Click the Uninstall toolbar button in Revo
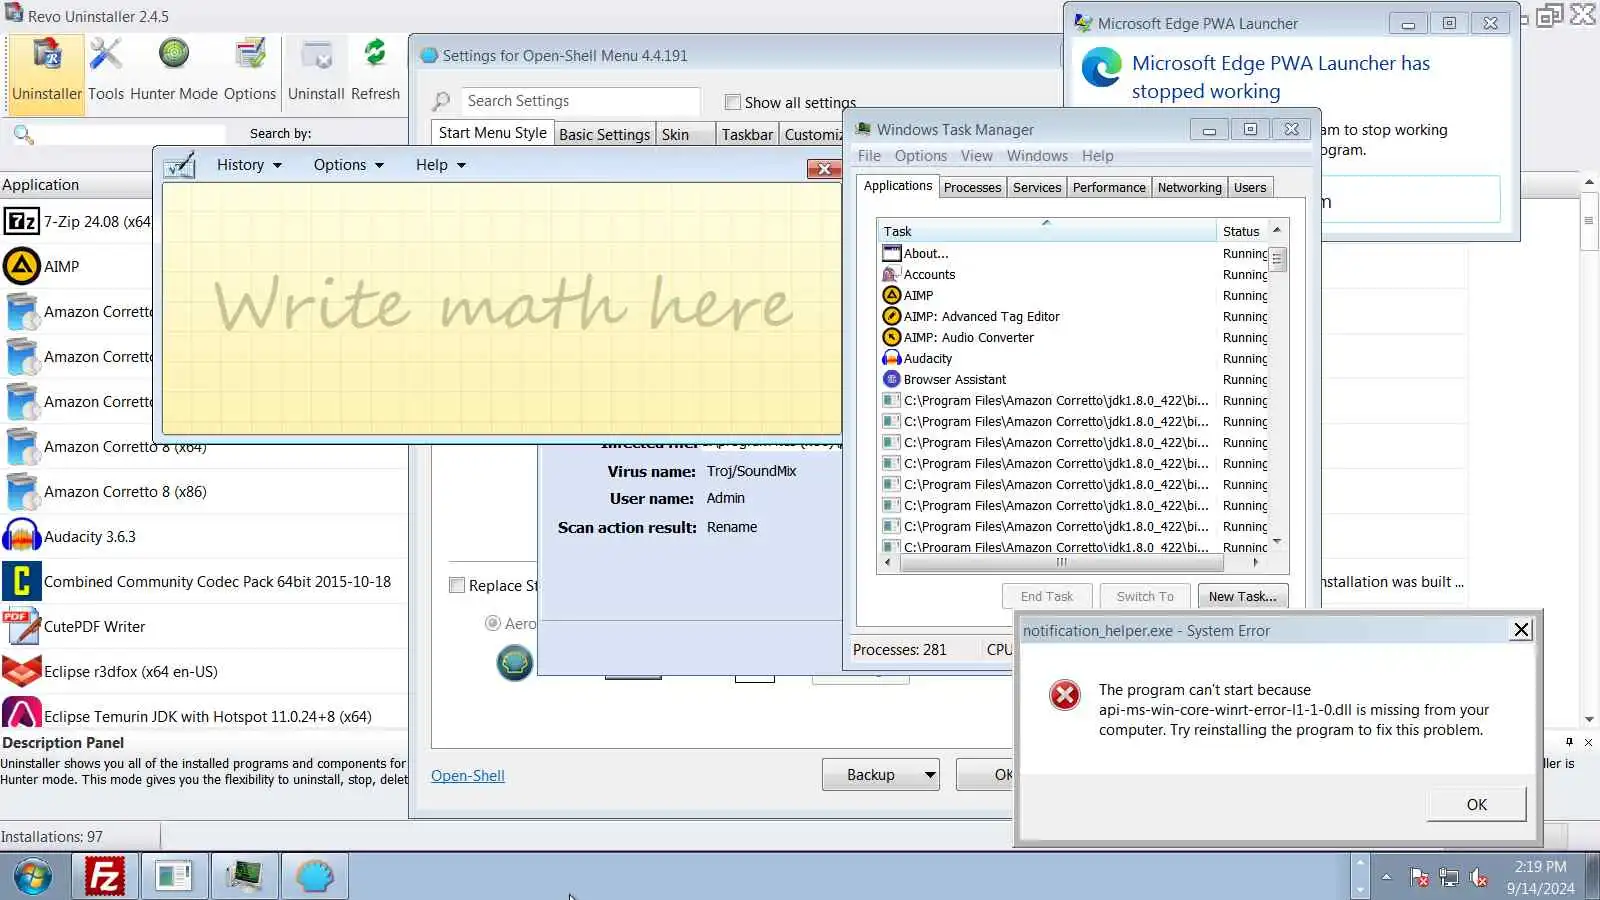 click(316, 72)
